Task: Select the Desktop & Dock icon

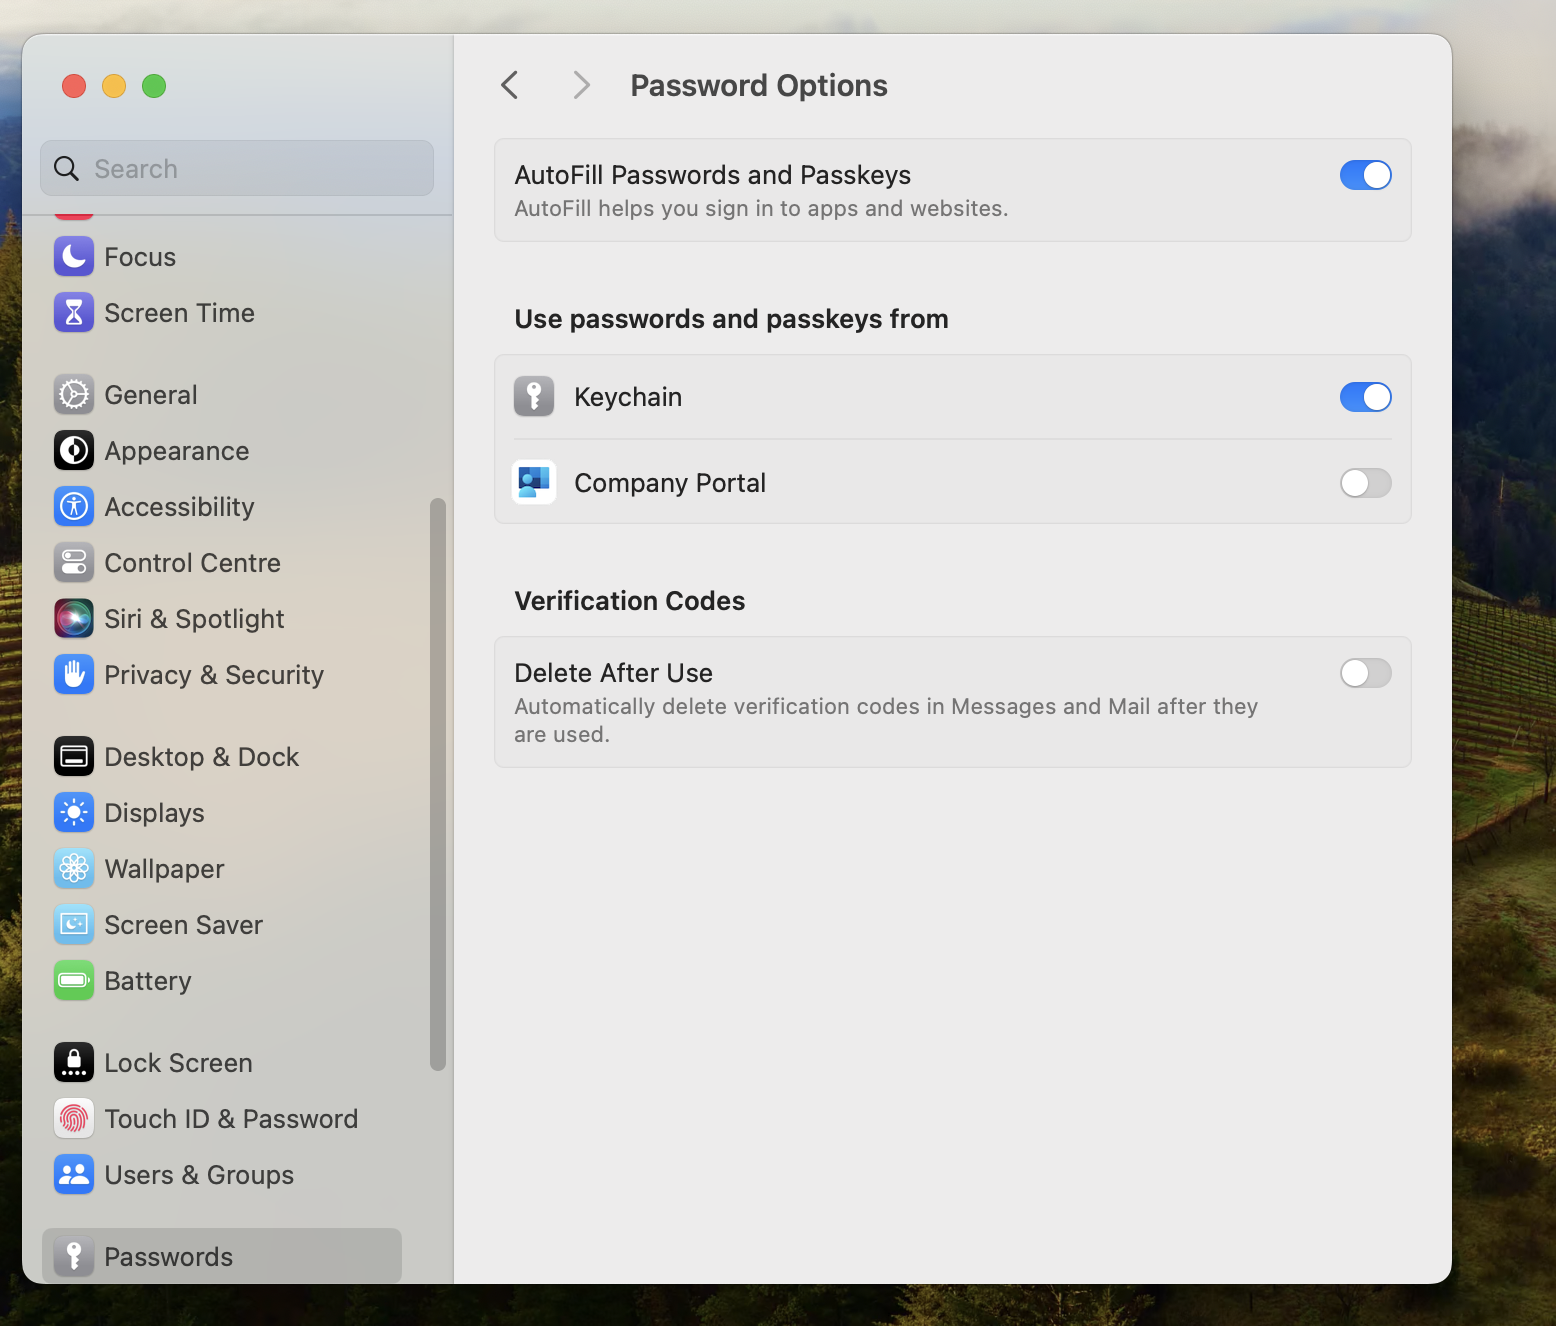Action: click(74, 757)
